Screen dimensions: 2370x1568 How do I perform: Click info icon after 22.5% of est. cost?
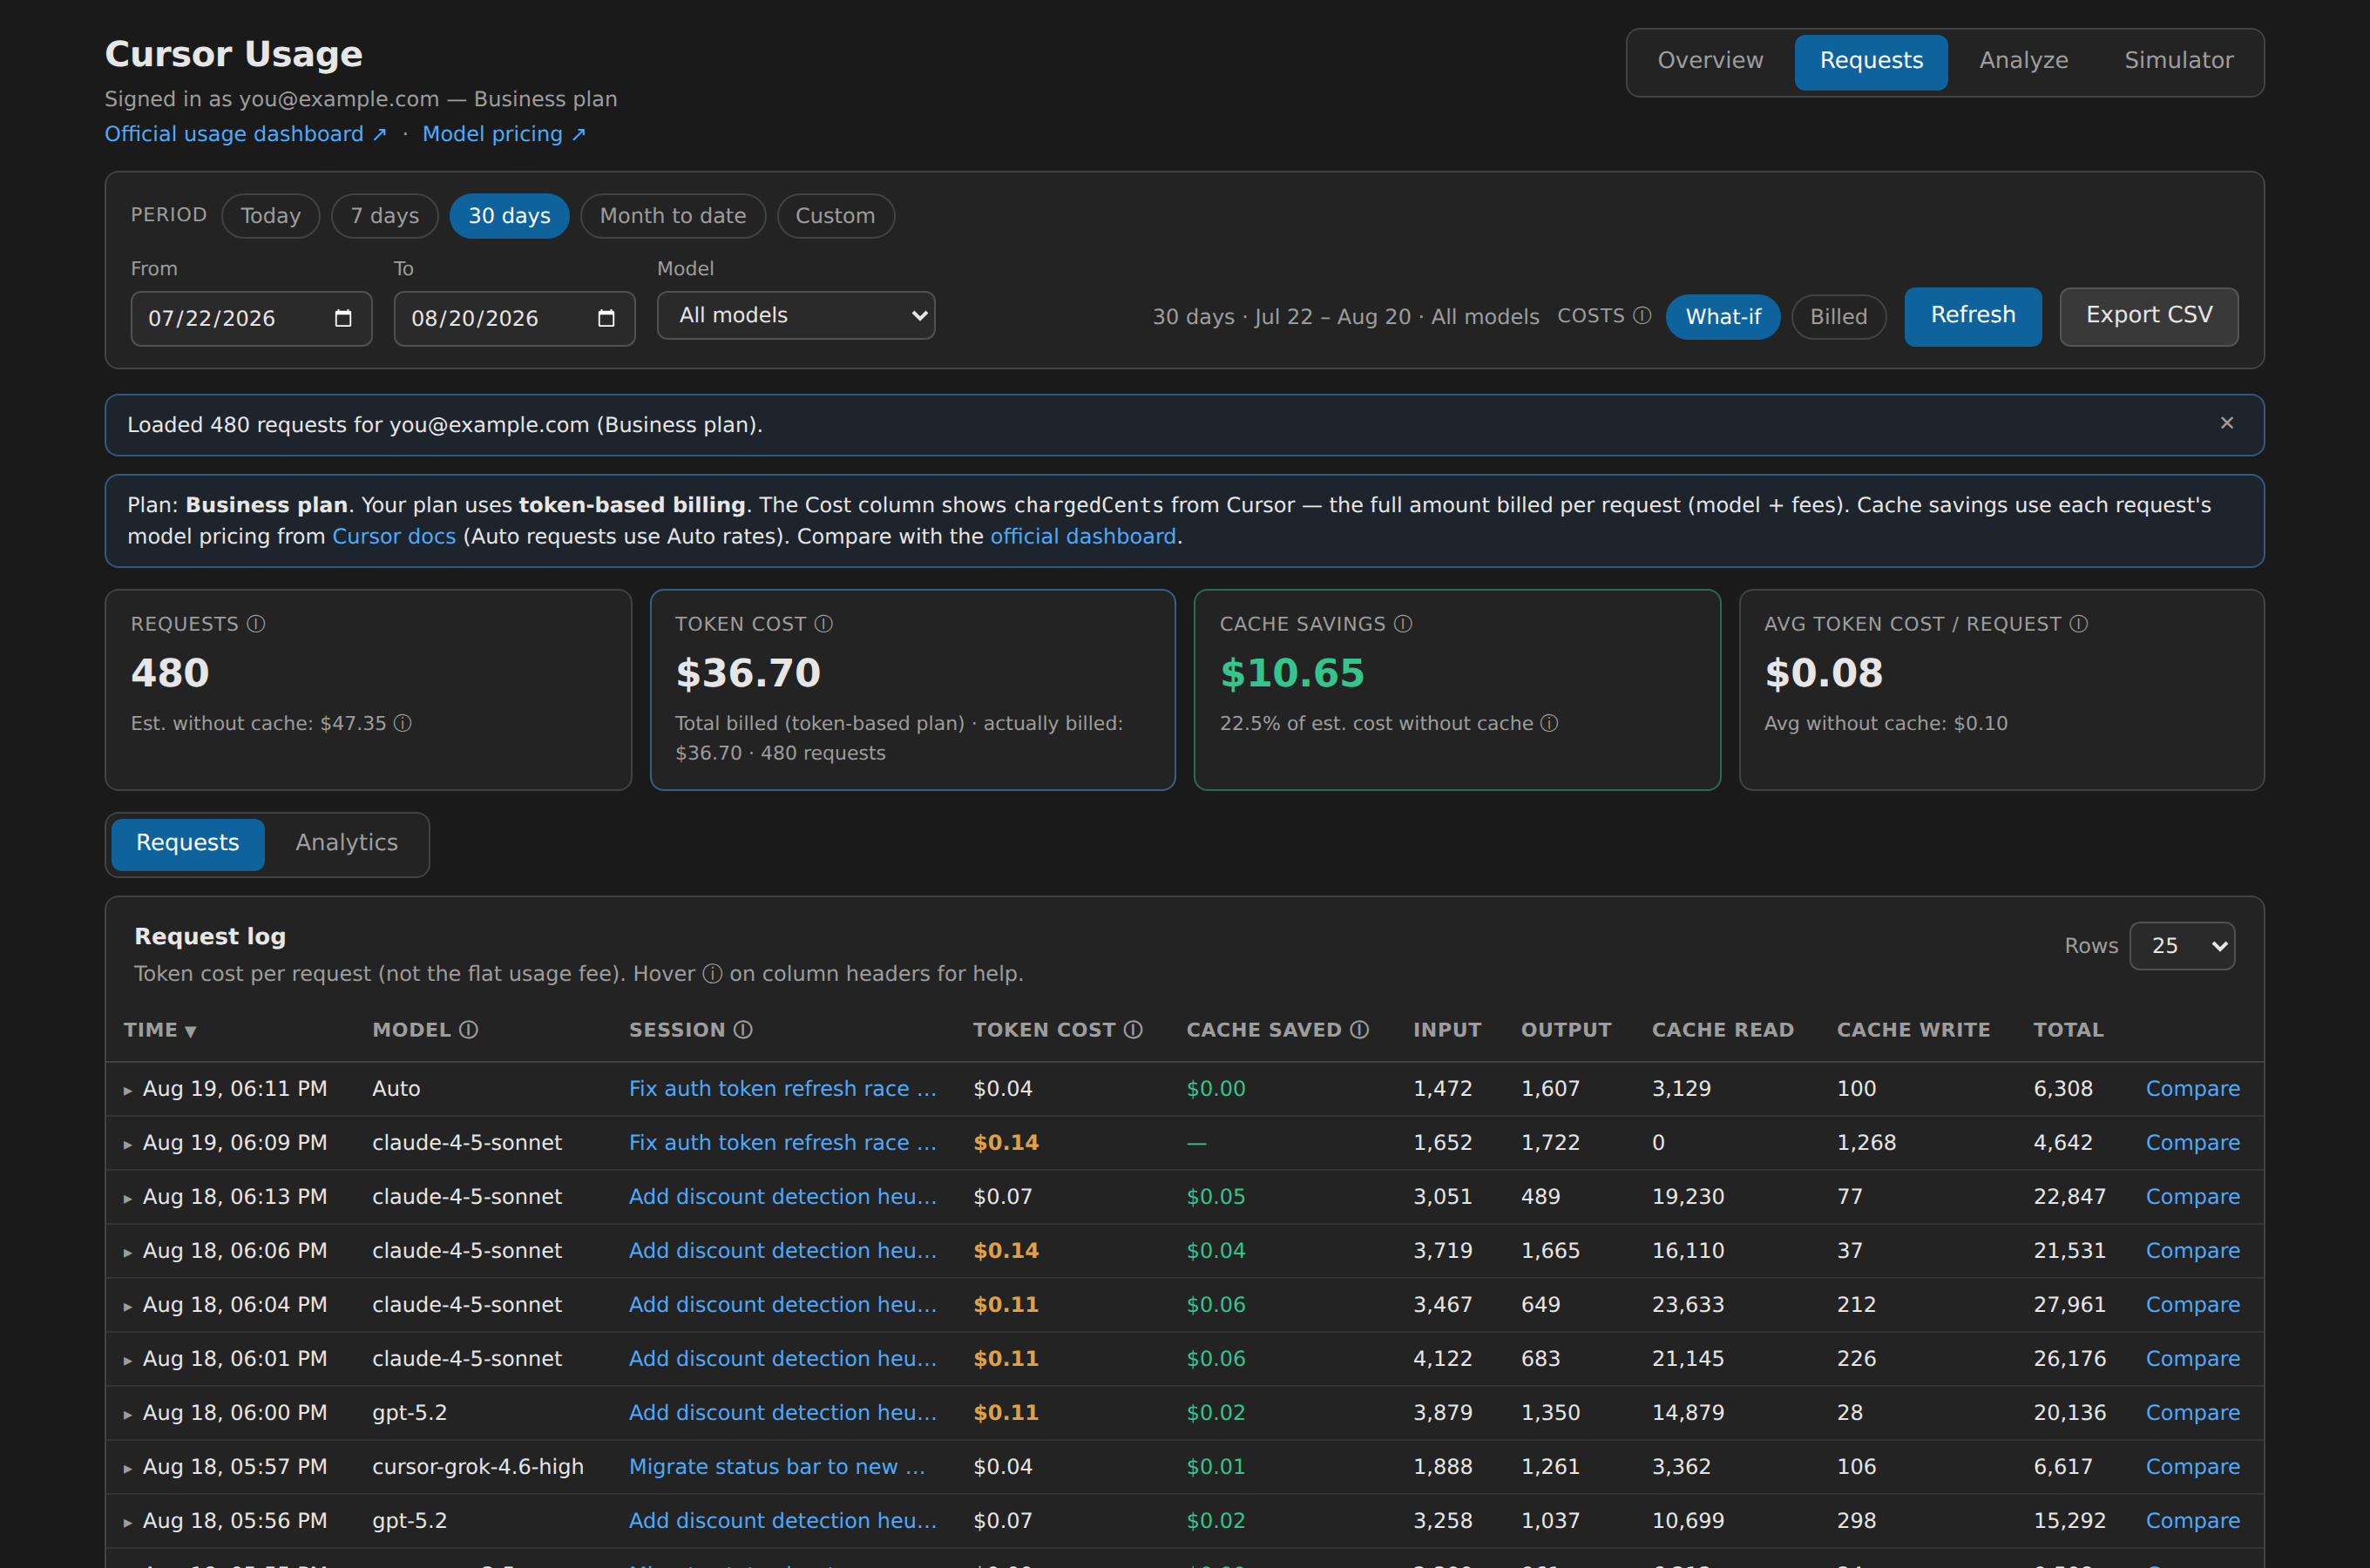click(1549, 723)
